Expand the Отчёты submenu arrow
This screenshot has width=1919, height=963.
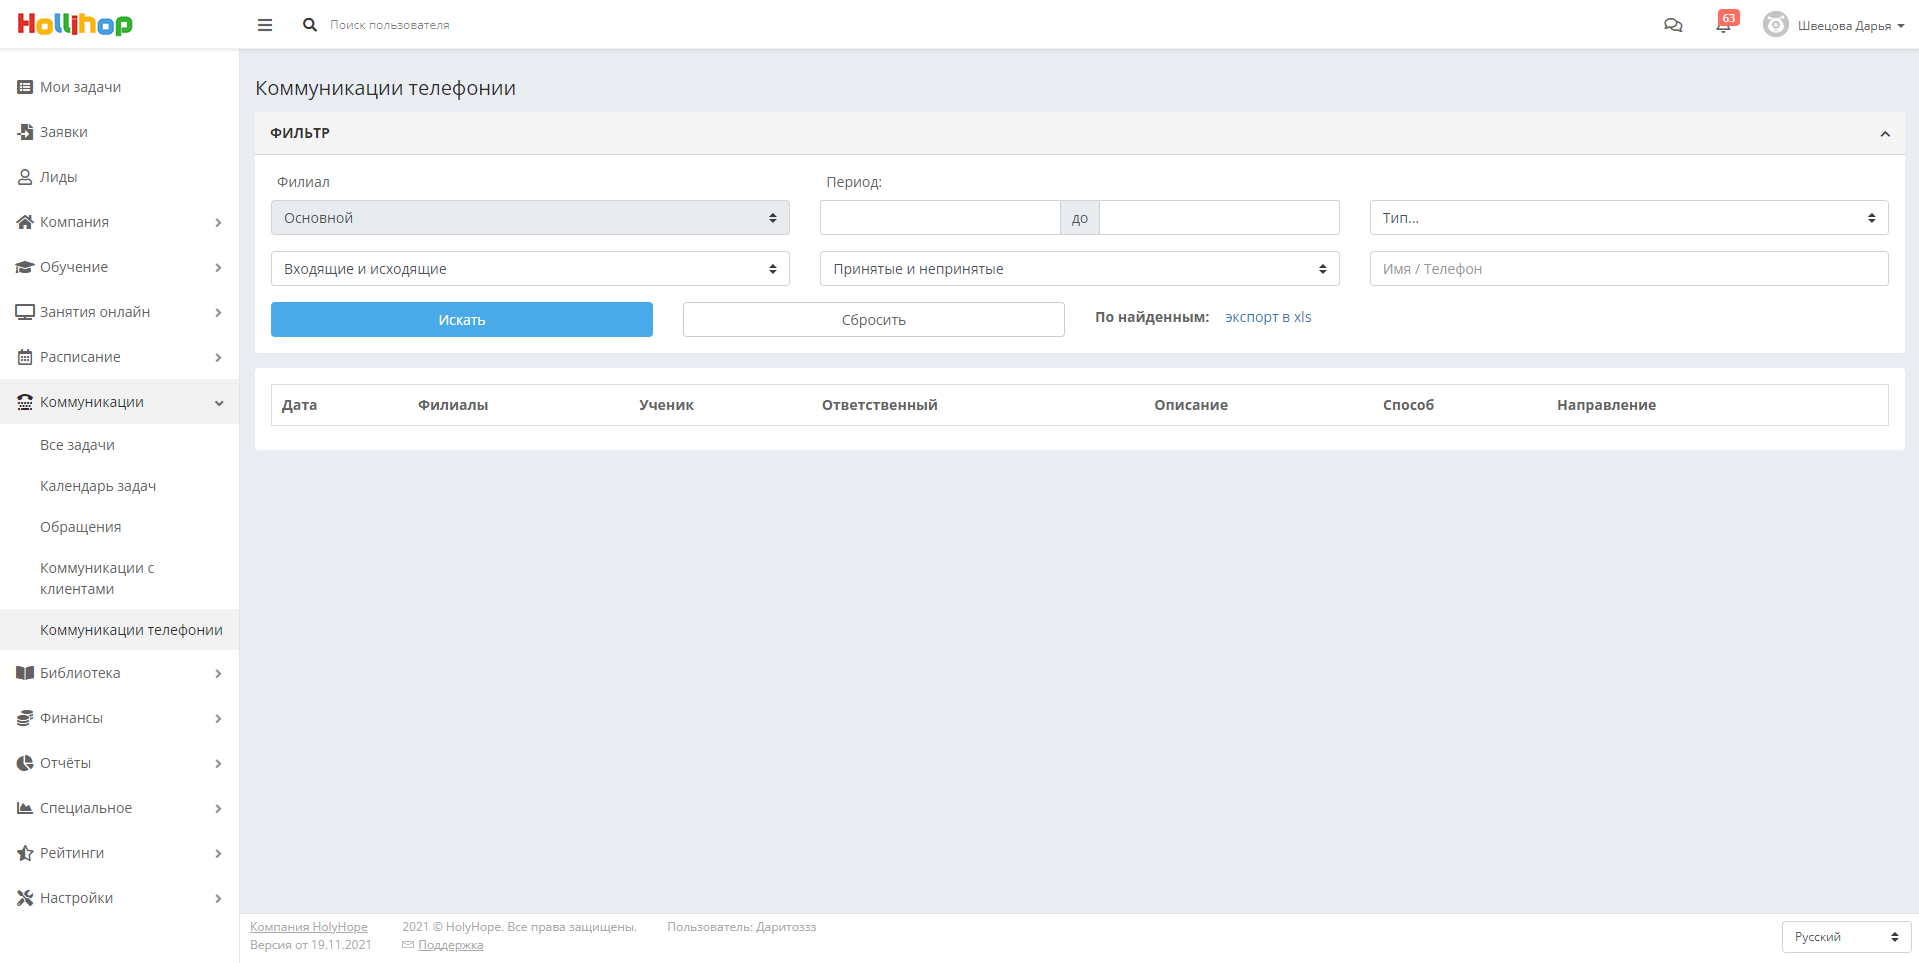(218, 764)
